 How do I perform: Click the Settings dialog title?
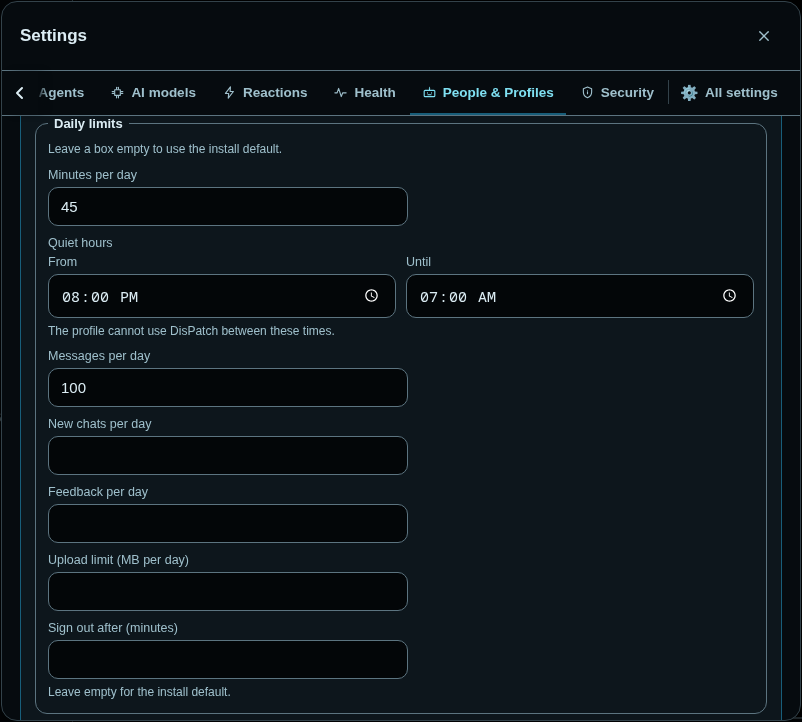(53, 35)
